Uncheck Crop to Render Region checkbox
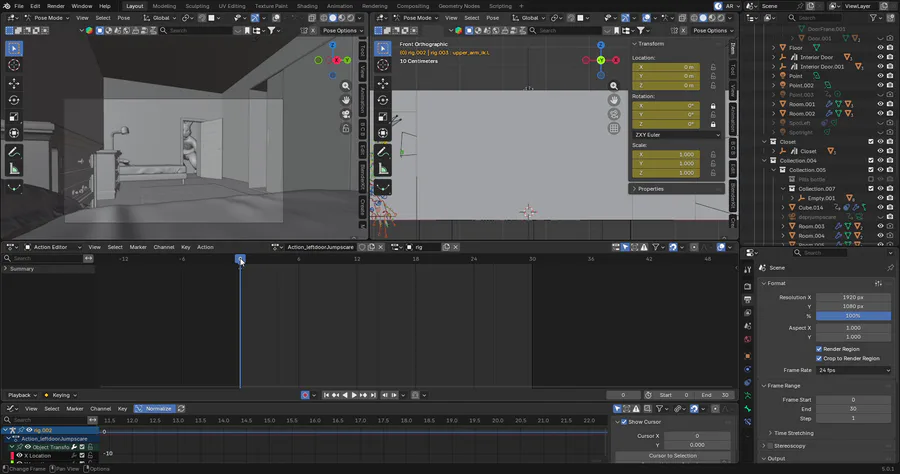900x474 pixels. click(x=819, y=358)
